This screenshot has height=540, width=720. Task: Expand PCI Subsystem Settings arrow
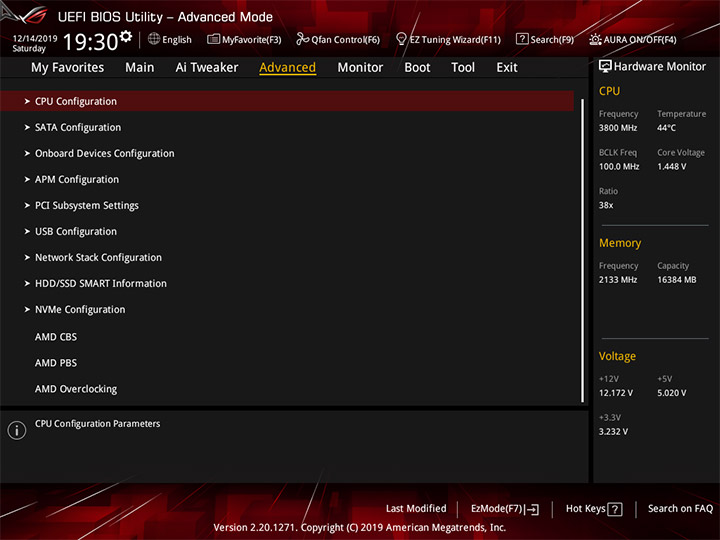[x=27, y=205]
